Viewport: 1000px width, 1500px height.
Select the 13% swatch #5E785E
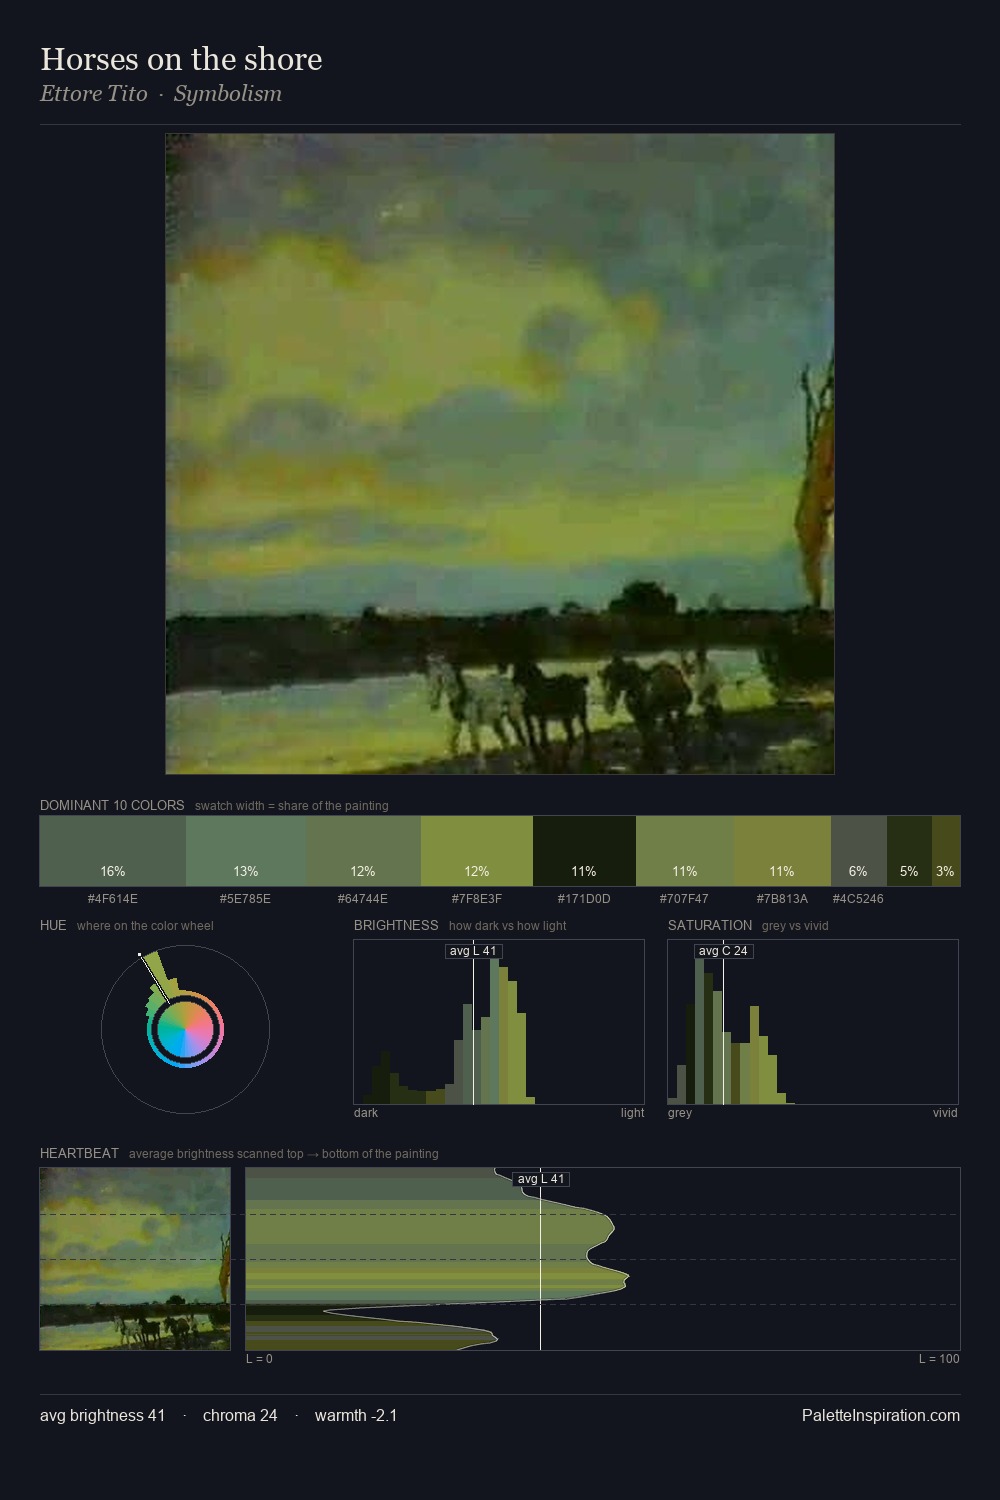click(246, 851)
